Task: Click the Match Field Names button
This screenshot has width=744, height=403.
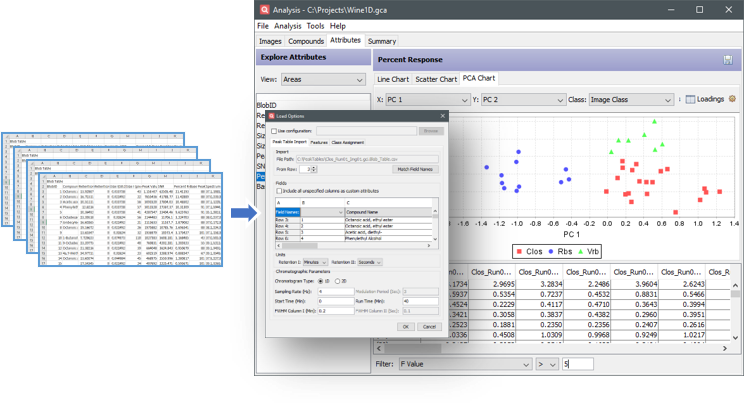Action: click(415, 169)
